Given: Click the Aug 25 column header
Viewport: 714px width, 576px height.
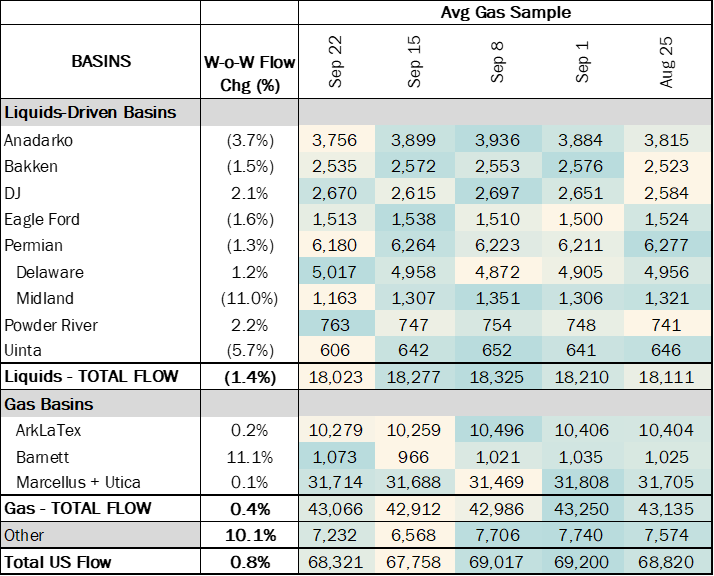Looking at the screenshot, I should tap(666, 61).
